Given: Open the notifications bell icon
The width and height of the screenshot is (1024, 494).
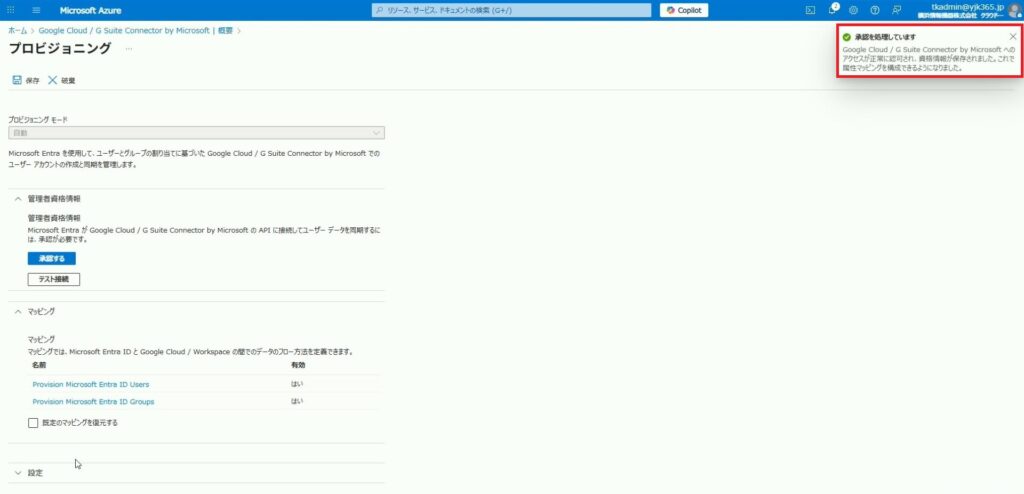Looking at the screenshot, I should click(x=832, y=10).
